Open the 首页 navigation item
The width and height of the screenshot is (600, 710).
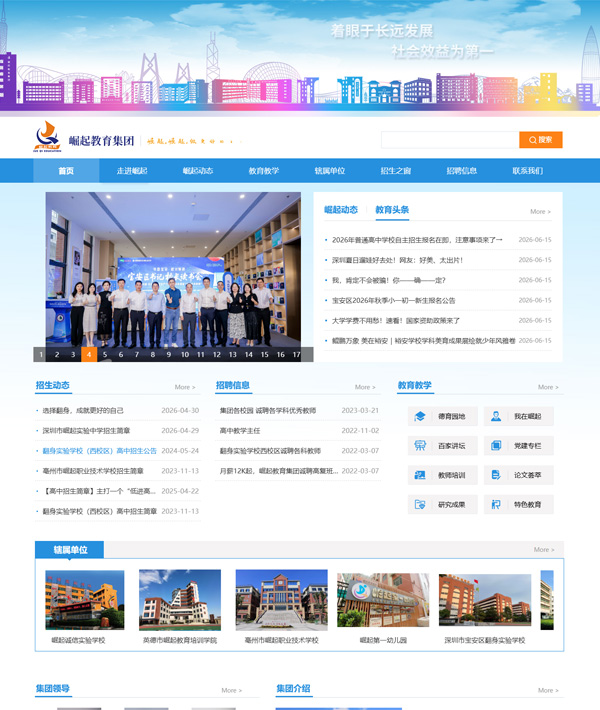(66, 171)
